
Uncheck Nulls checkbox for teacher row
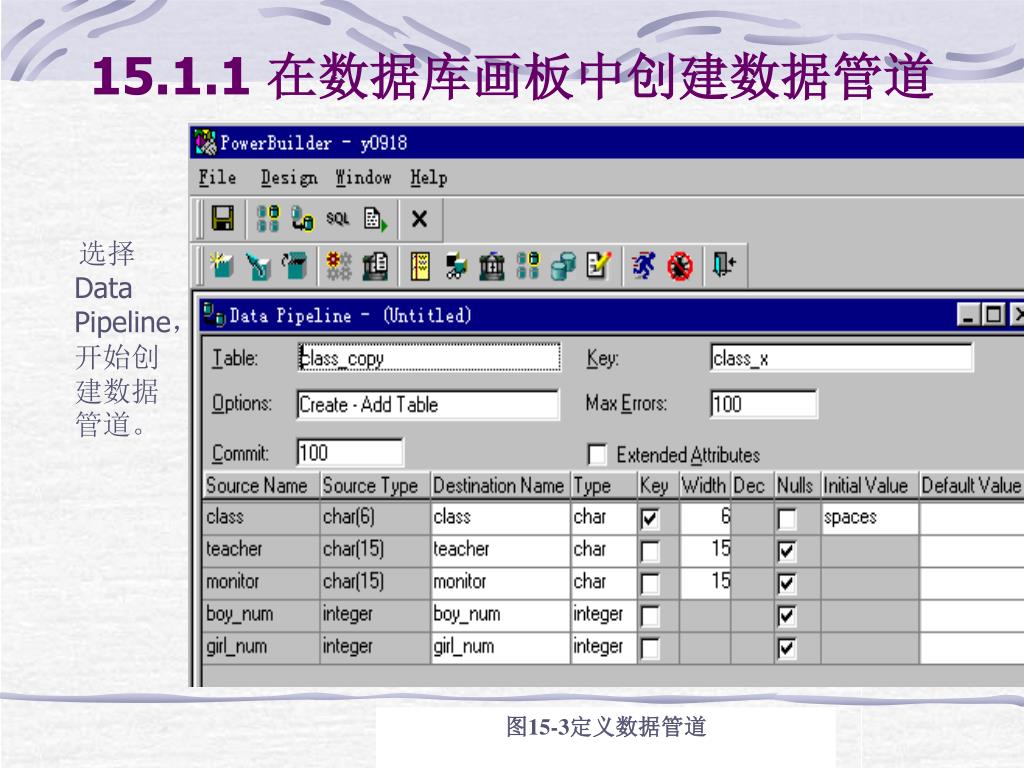click(x=787, y=552)
